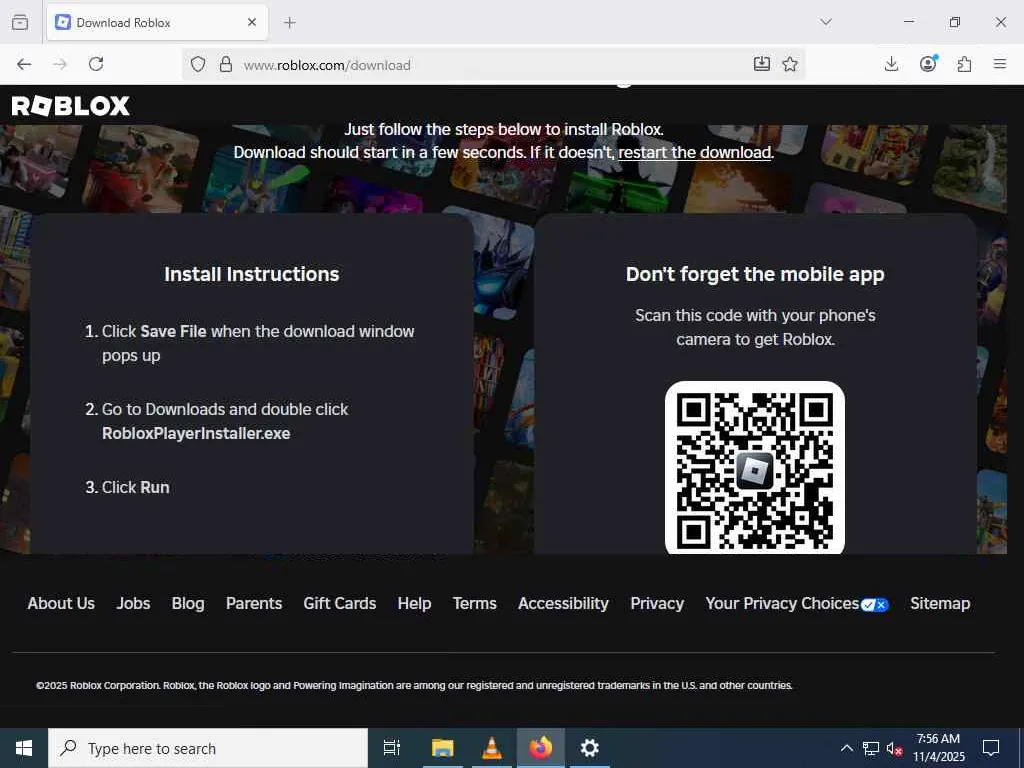Screen dimensions: 1024x768
Task: Open Task View on the taskbar
Action: pyautogui.click(x=392, y=748)
